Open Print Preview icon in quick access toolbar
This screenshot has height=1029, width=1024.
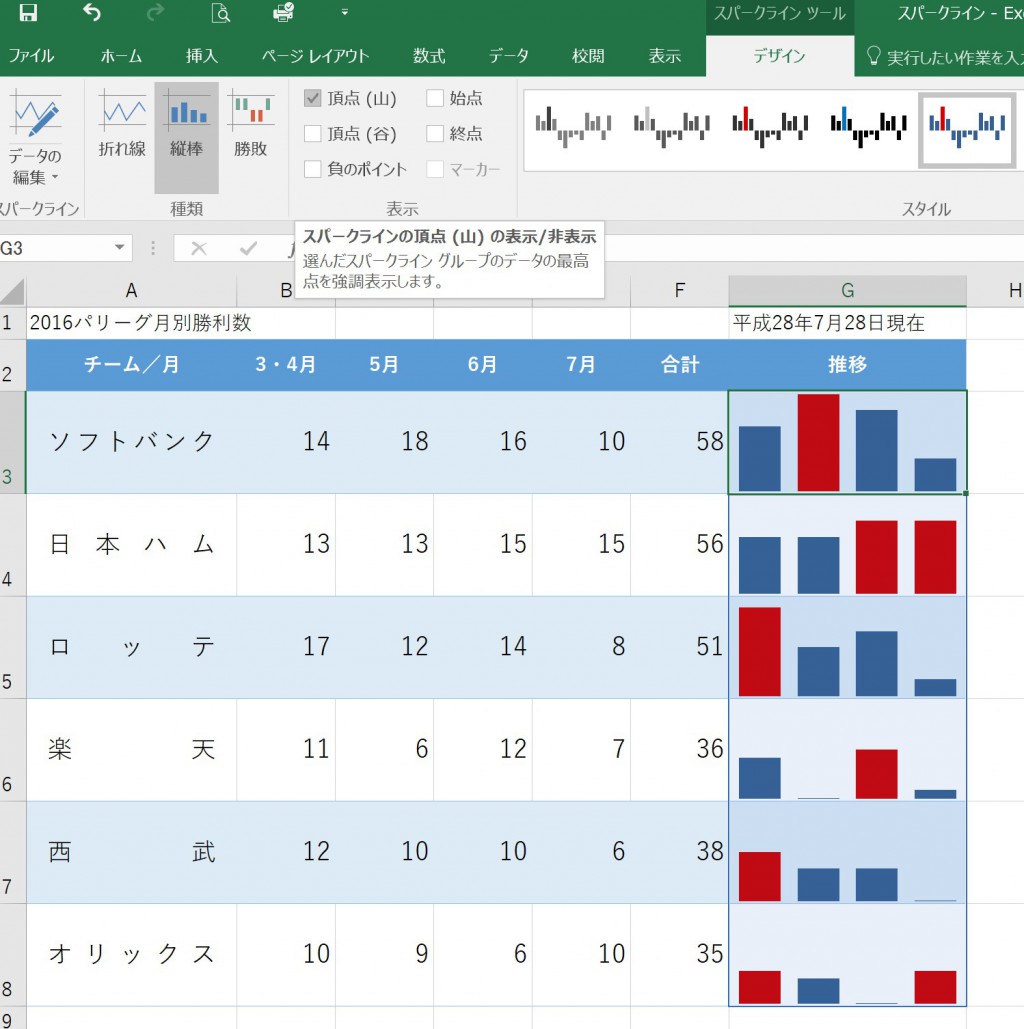(221, 12)
